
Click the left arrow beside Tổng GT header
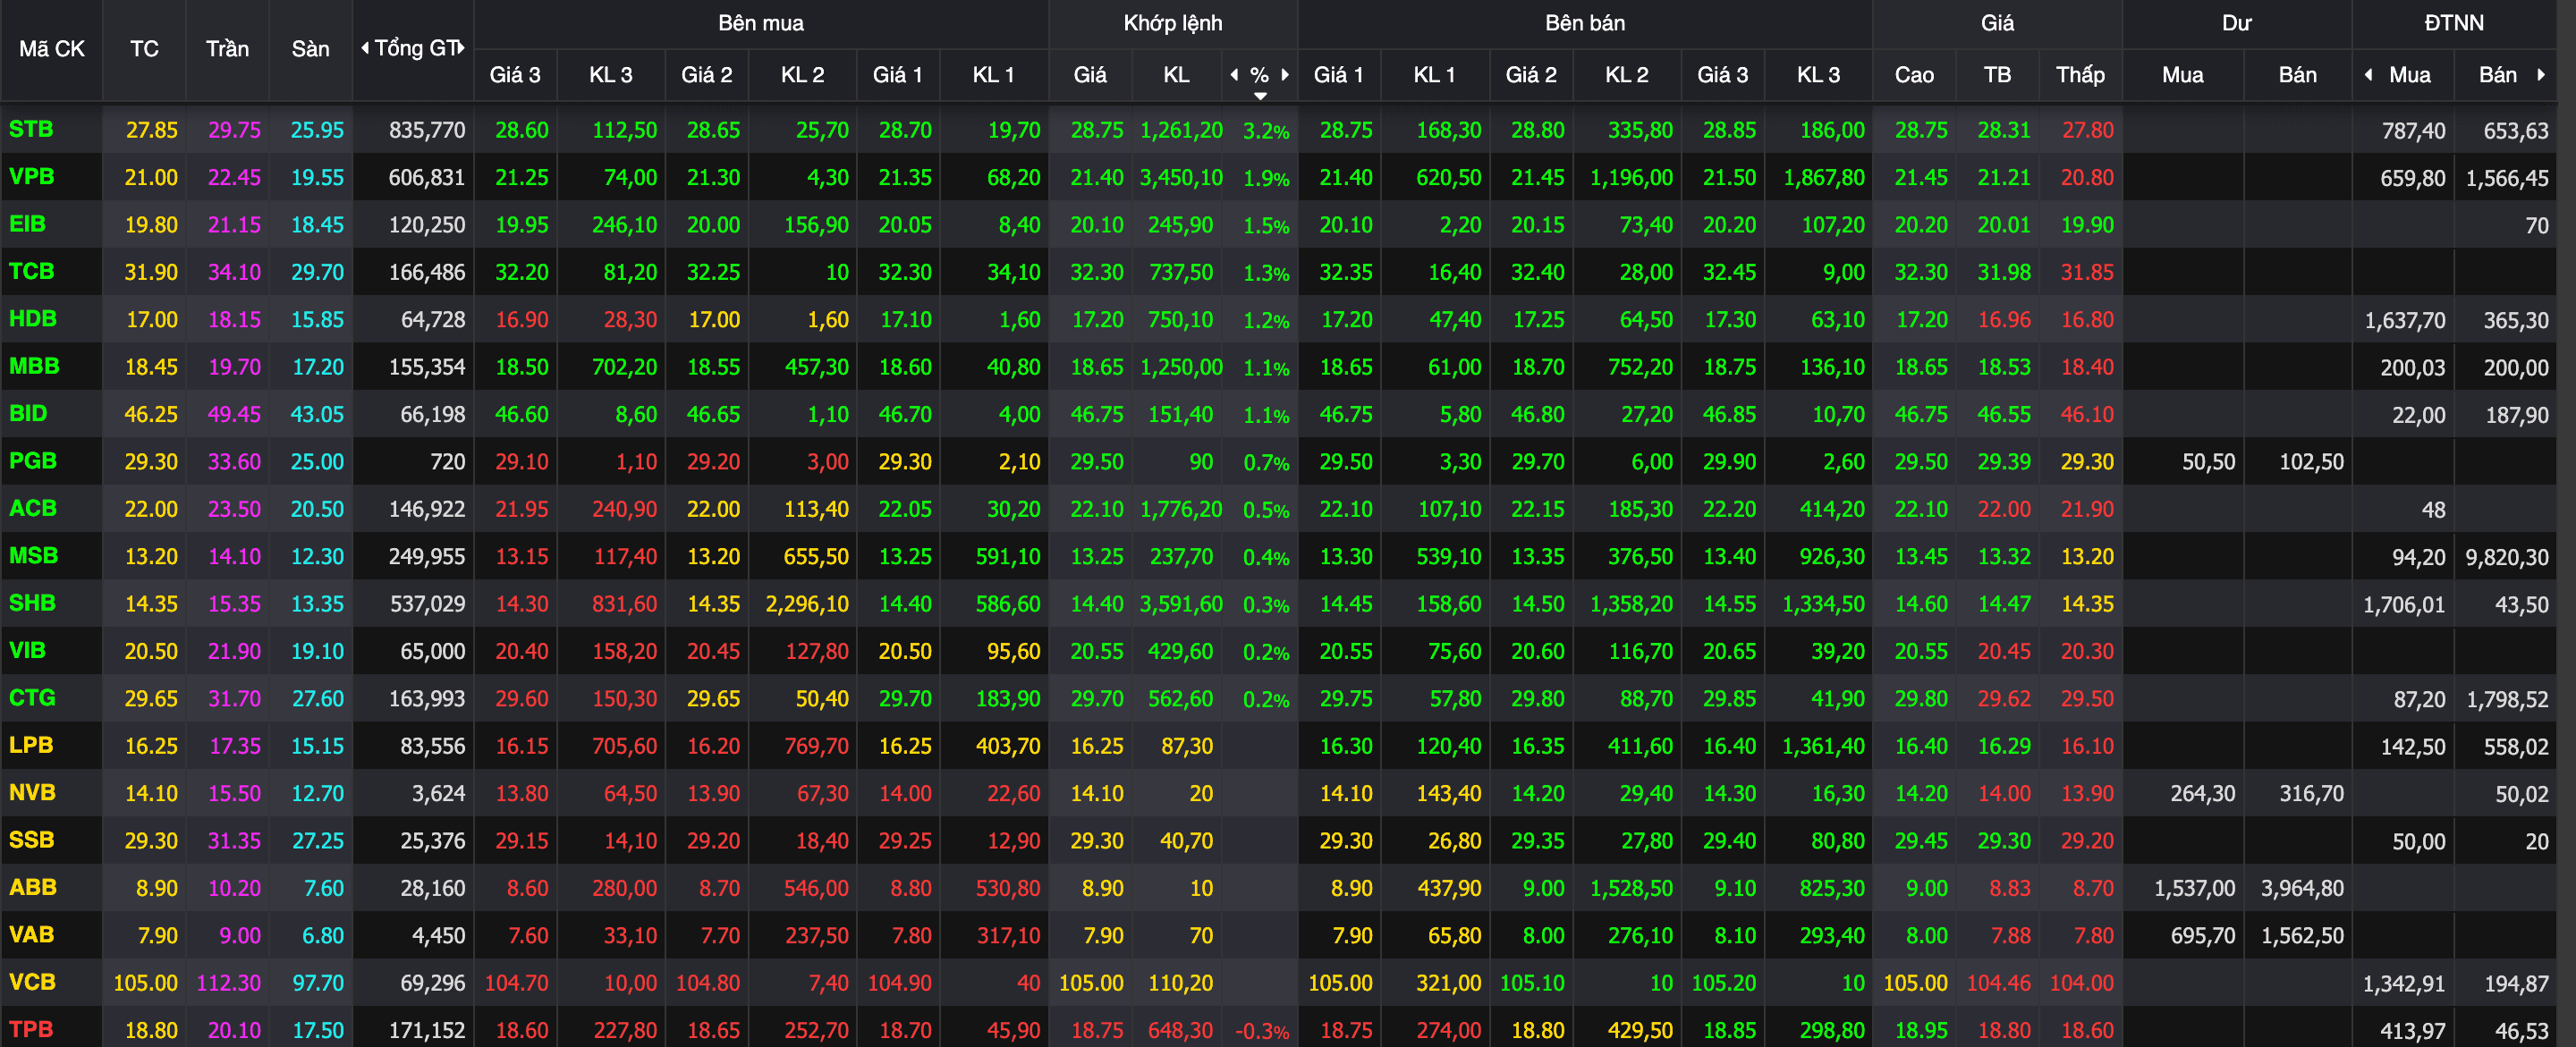tap(365, 48)
